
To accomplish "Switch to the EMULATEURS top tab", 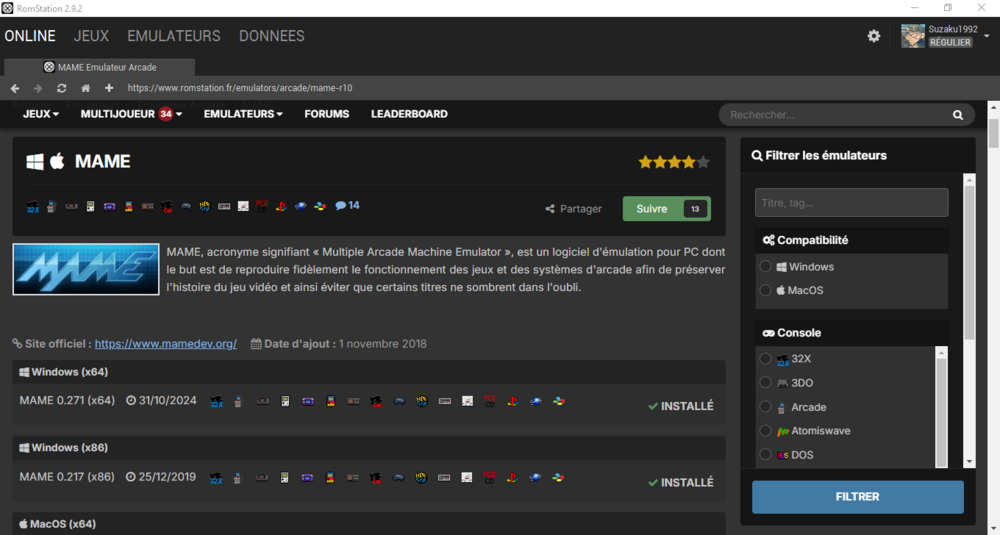I will [173, 36].
